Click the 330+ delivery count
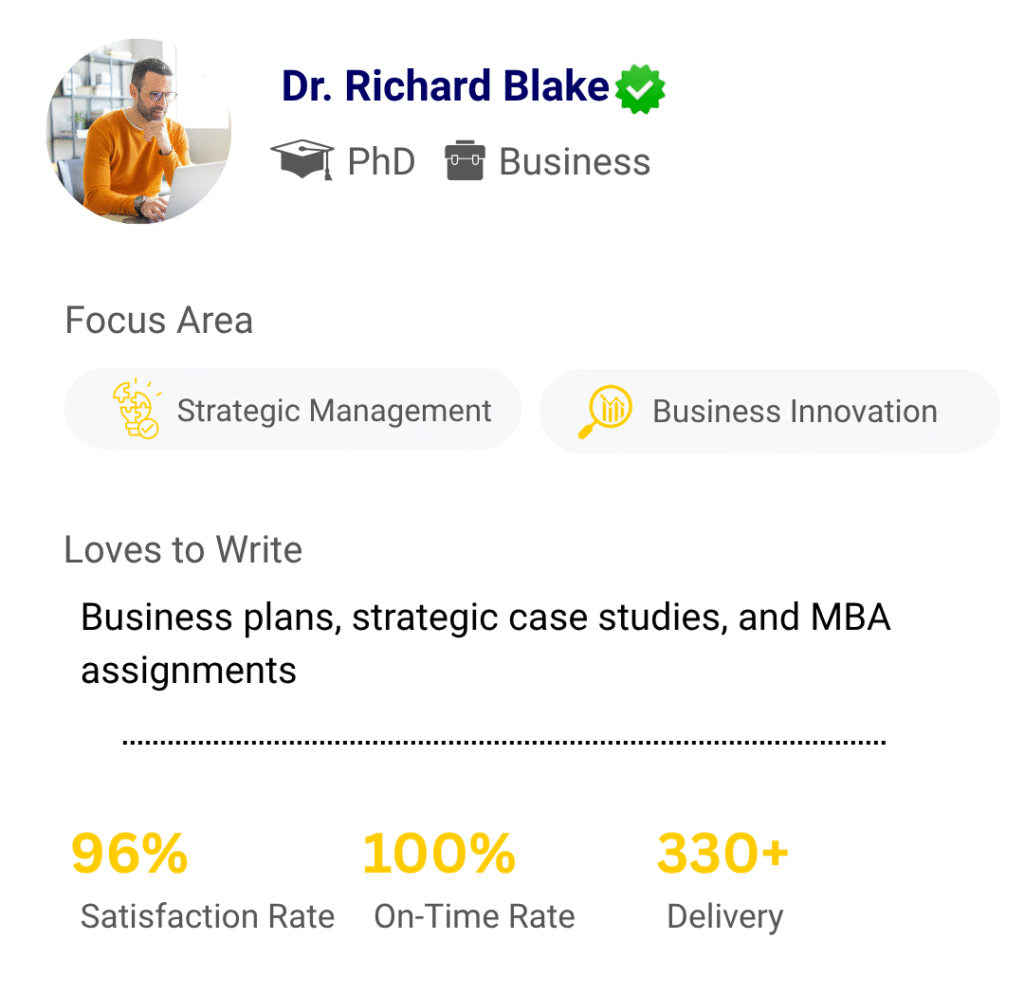The image size is (1024, 996). tap(722, 854)
